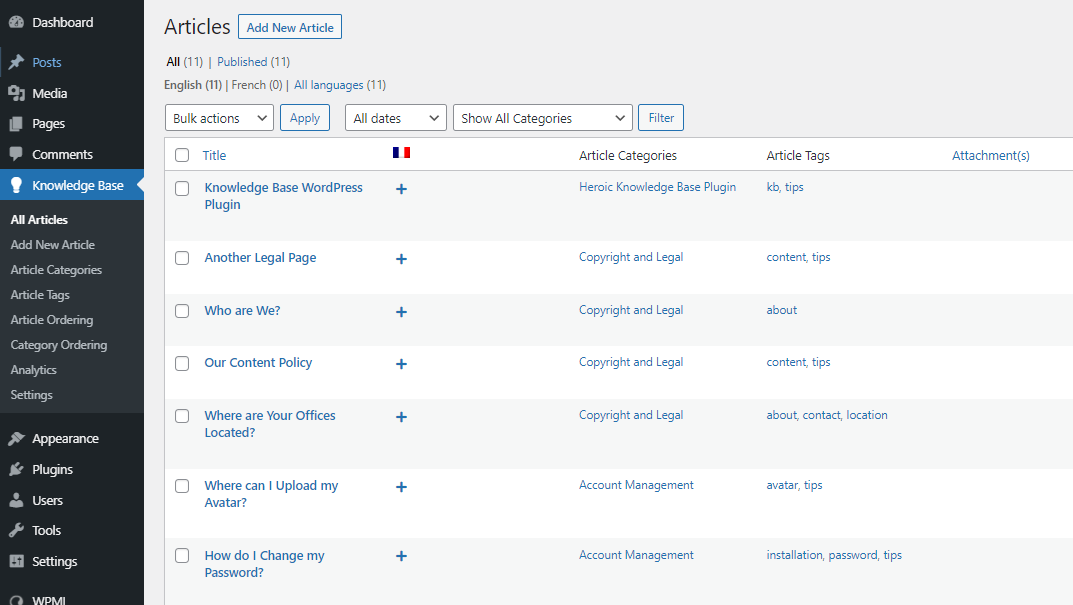Check the select-all checkbox in the table header
The width and height of the screenshot is (1073, 605).
(x=181, y=155)
